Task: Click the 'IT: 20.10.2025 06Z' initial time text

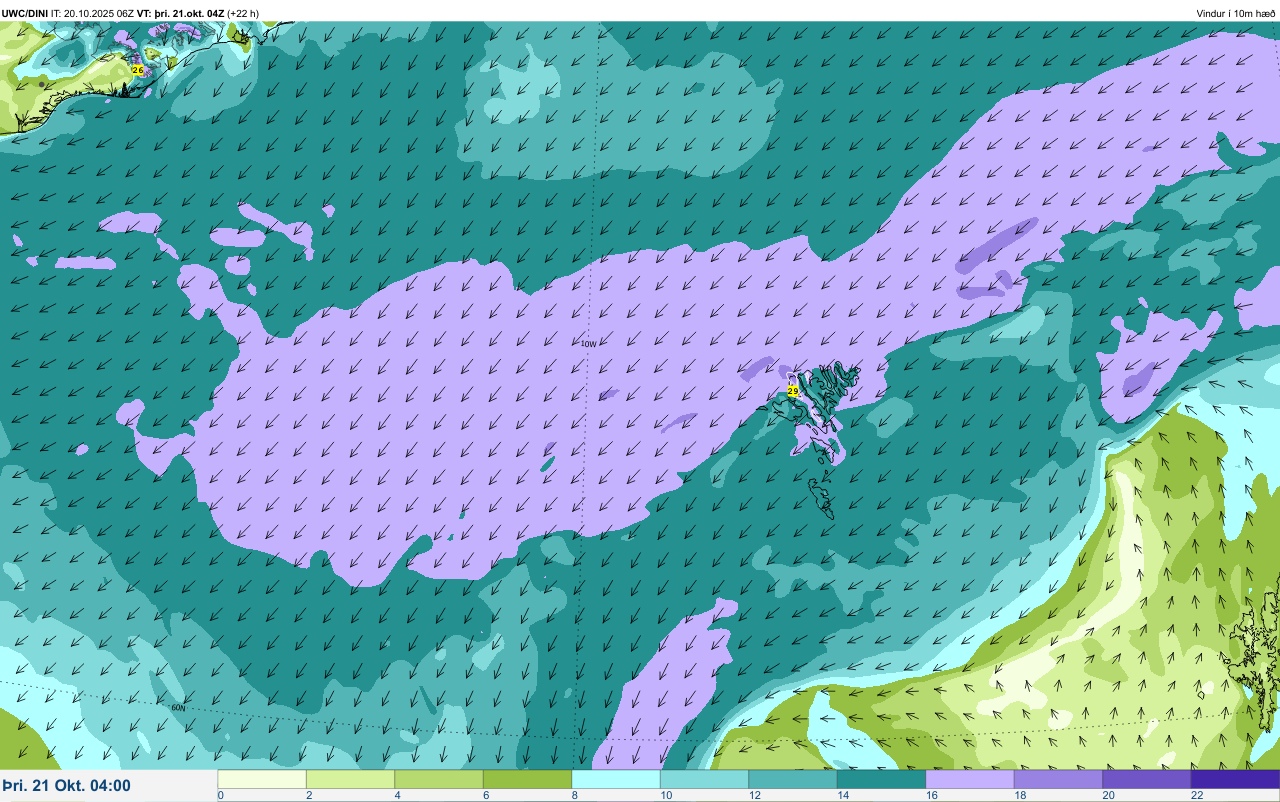Action: point(92,13)
